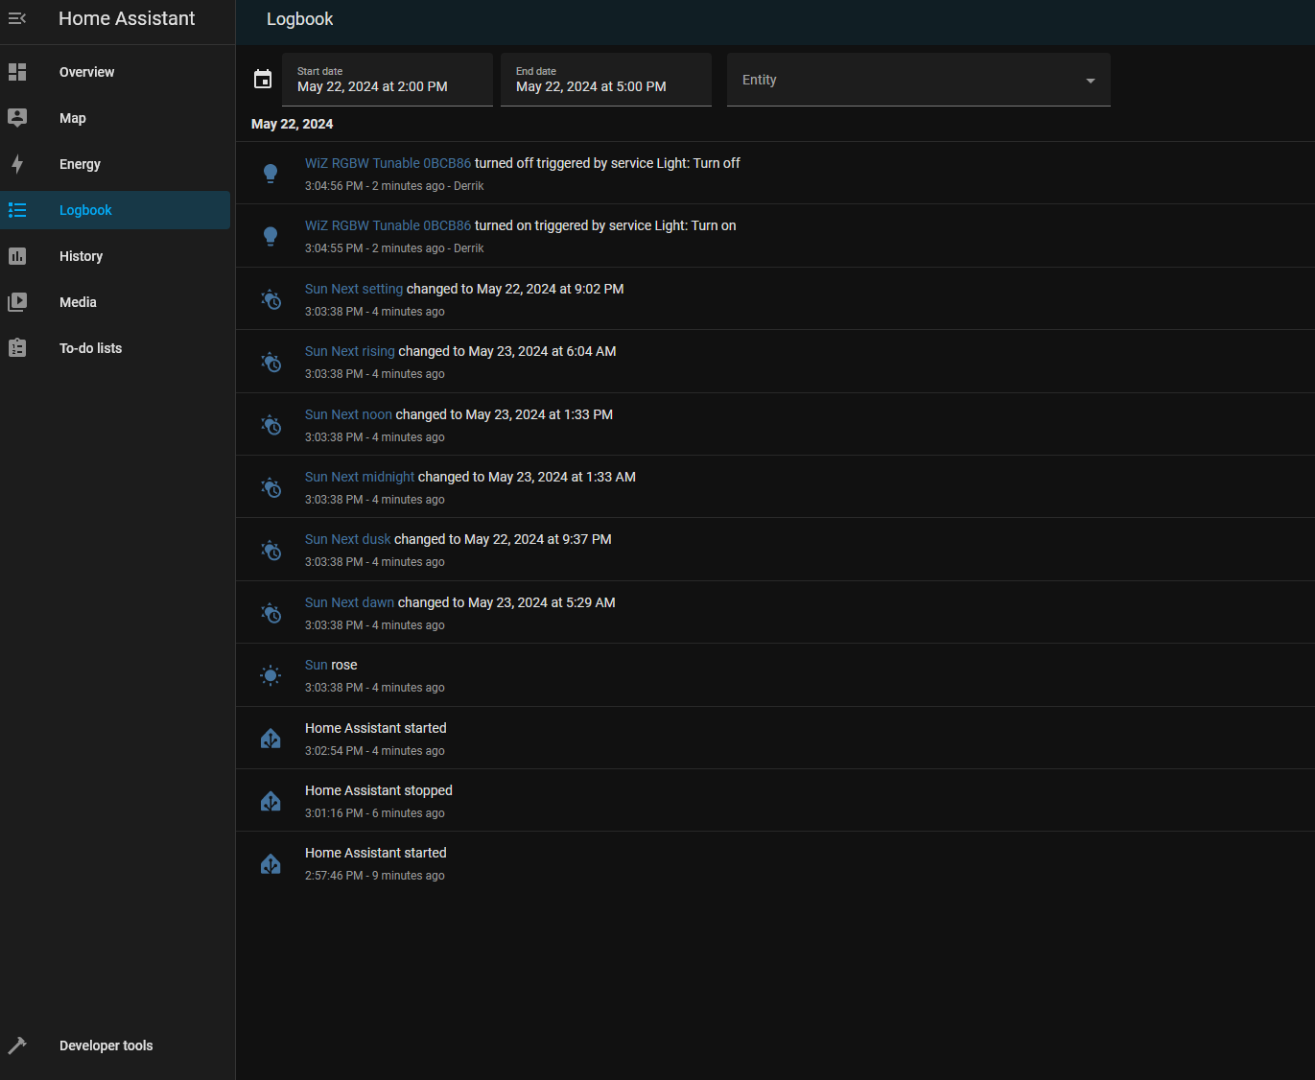Screen dimensions: 1315x1080
Task: Click lightbulb icon of turned off entry
Action: click(x=270, y=173)
